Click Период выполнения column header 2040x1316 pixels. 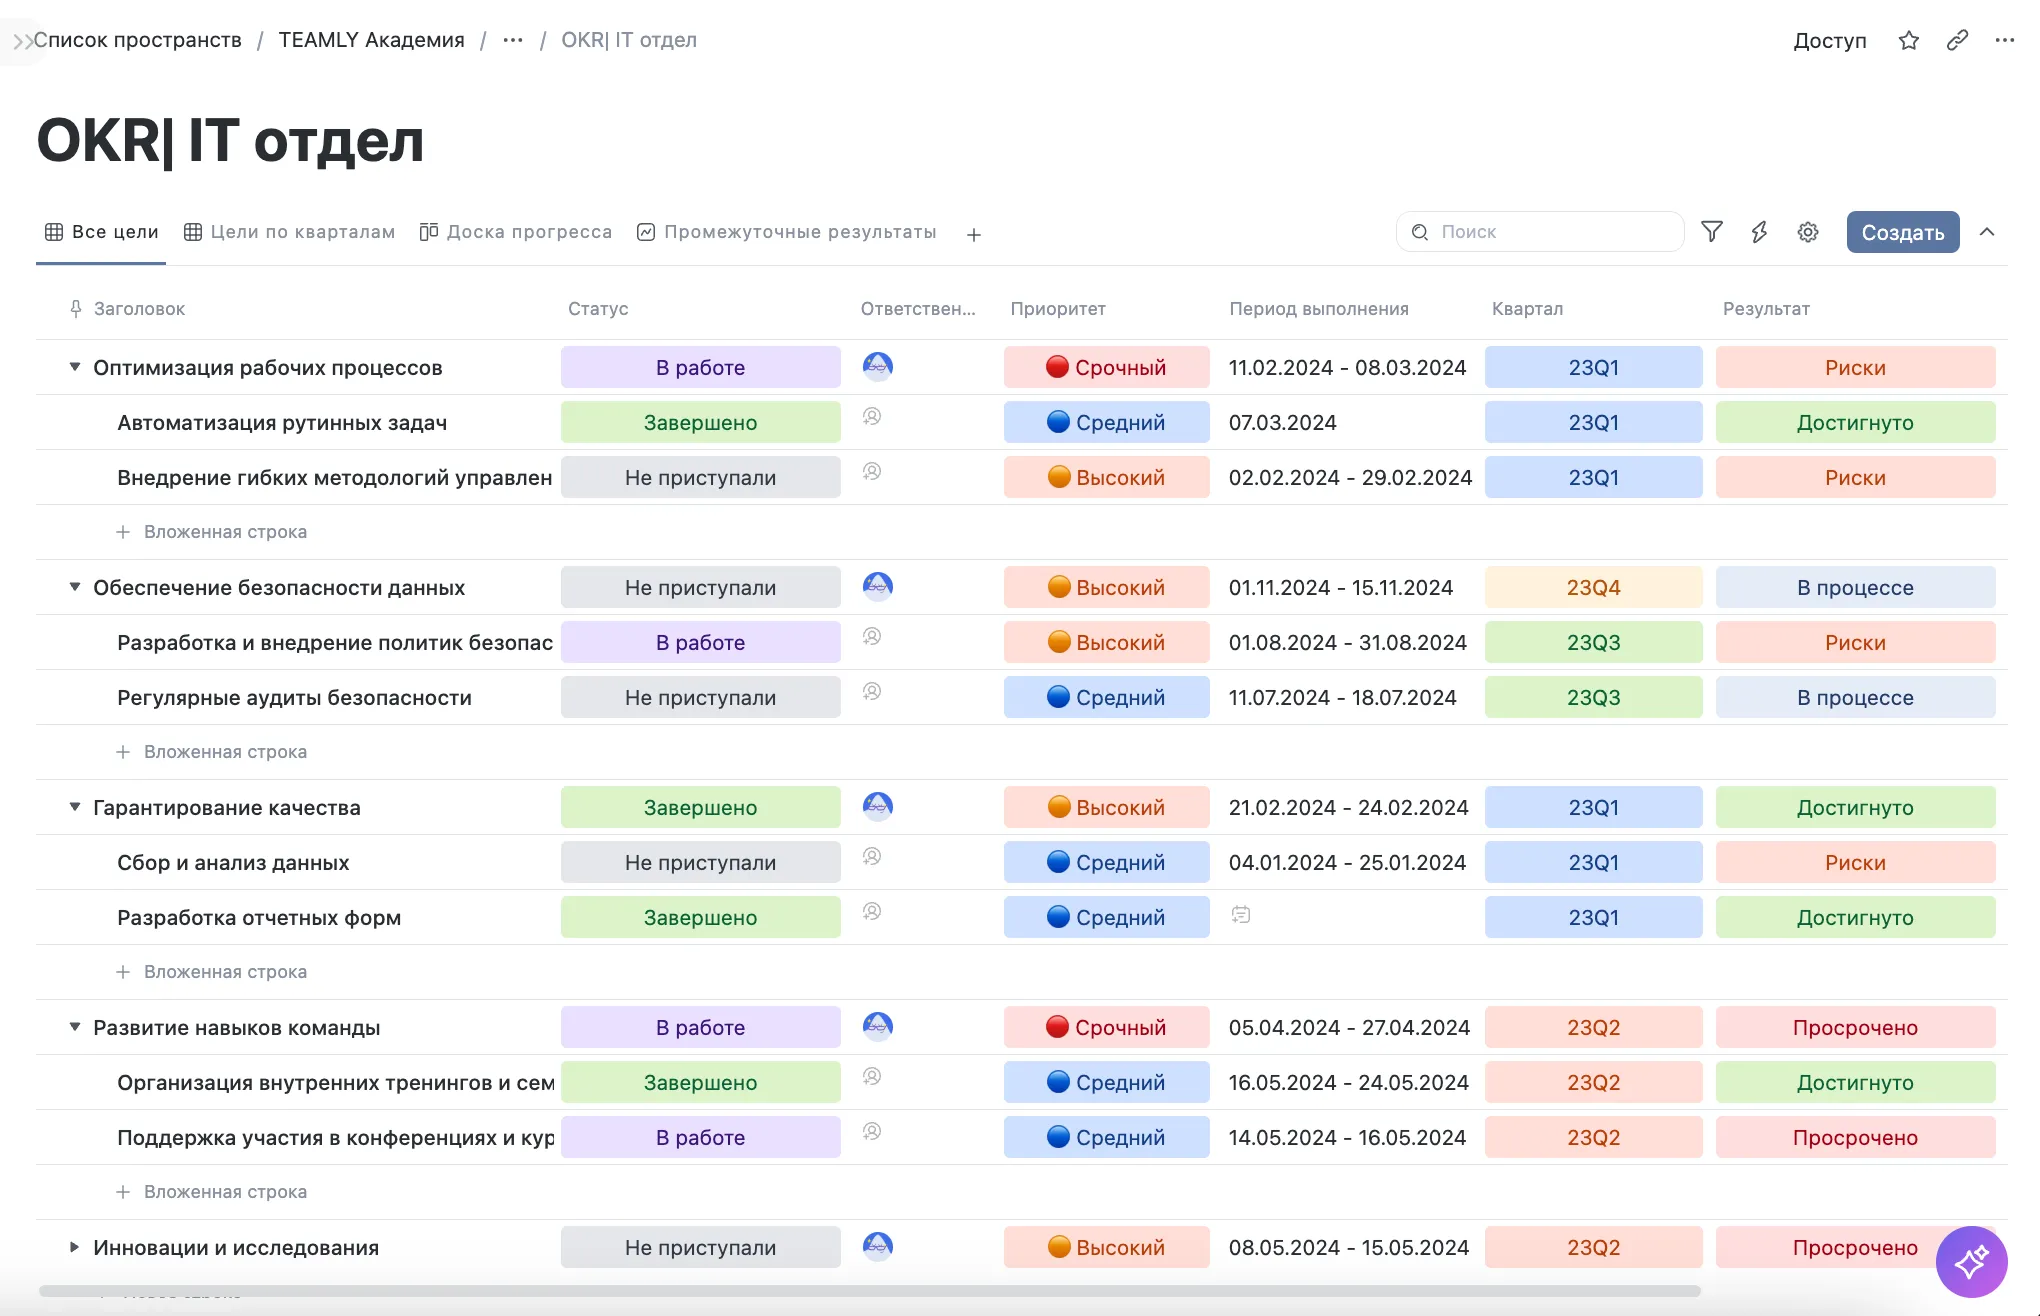1319,309
